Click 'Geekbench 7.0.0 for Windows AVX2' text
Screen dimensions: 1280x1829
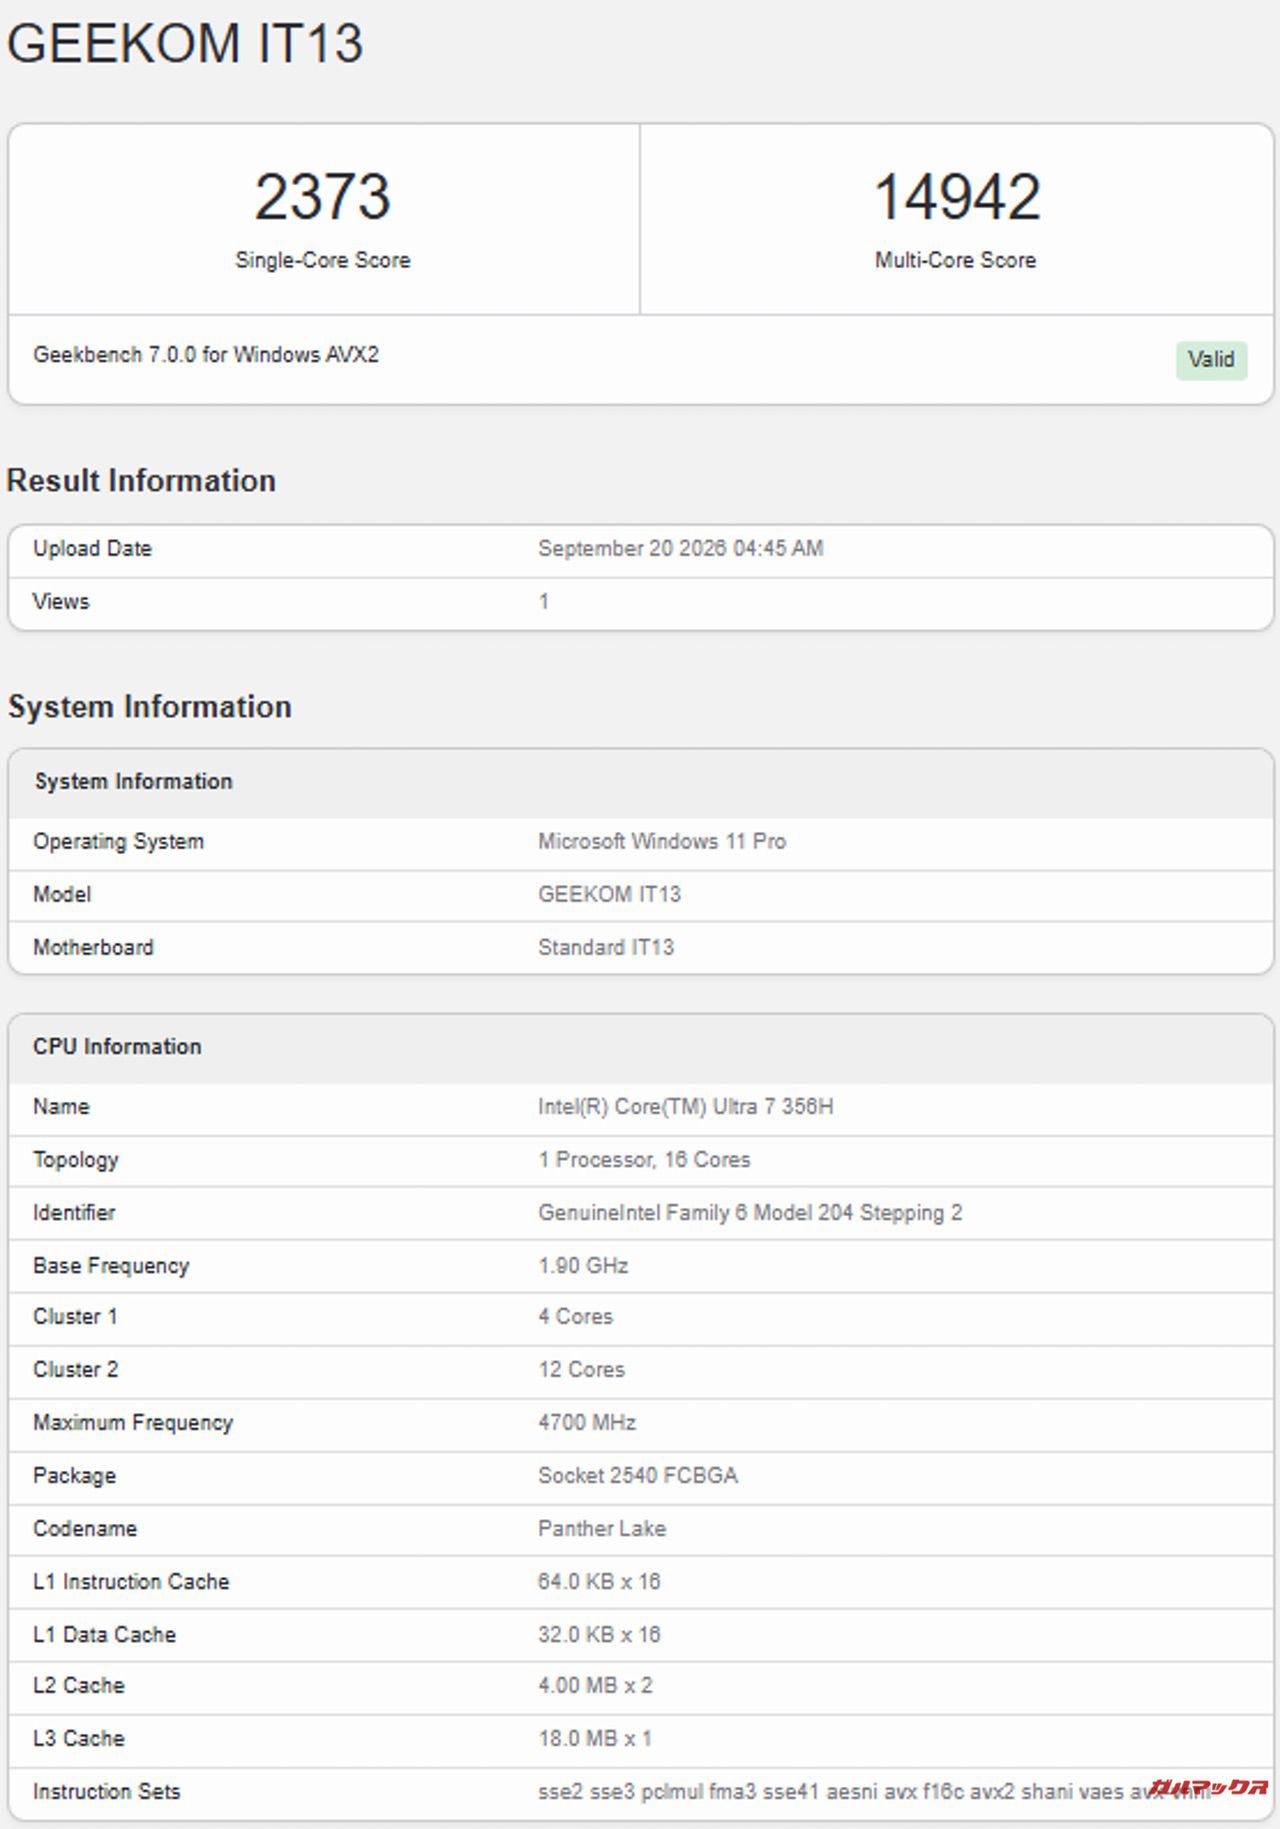pos(206,354)
